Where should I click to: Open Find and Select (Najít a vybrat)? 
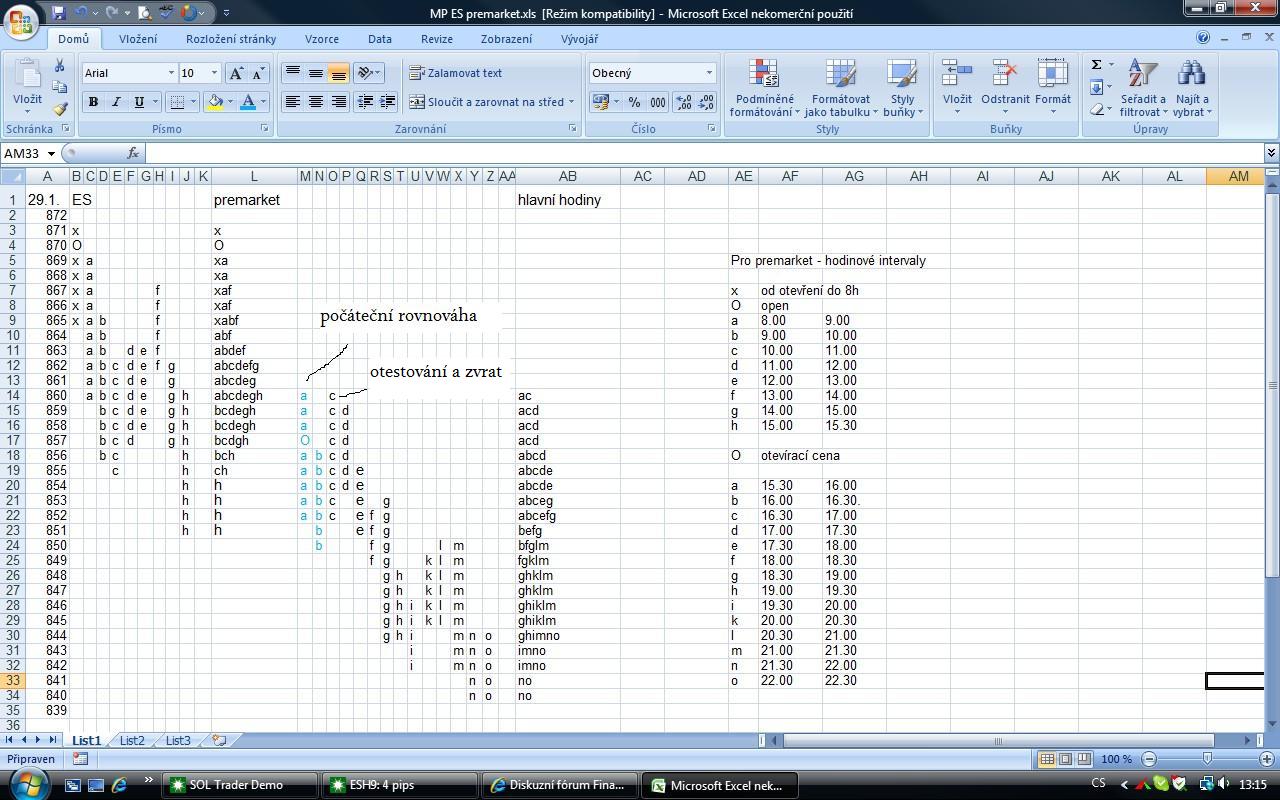[x=1191, y=89]
